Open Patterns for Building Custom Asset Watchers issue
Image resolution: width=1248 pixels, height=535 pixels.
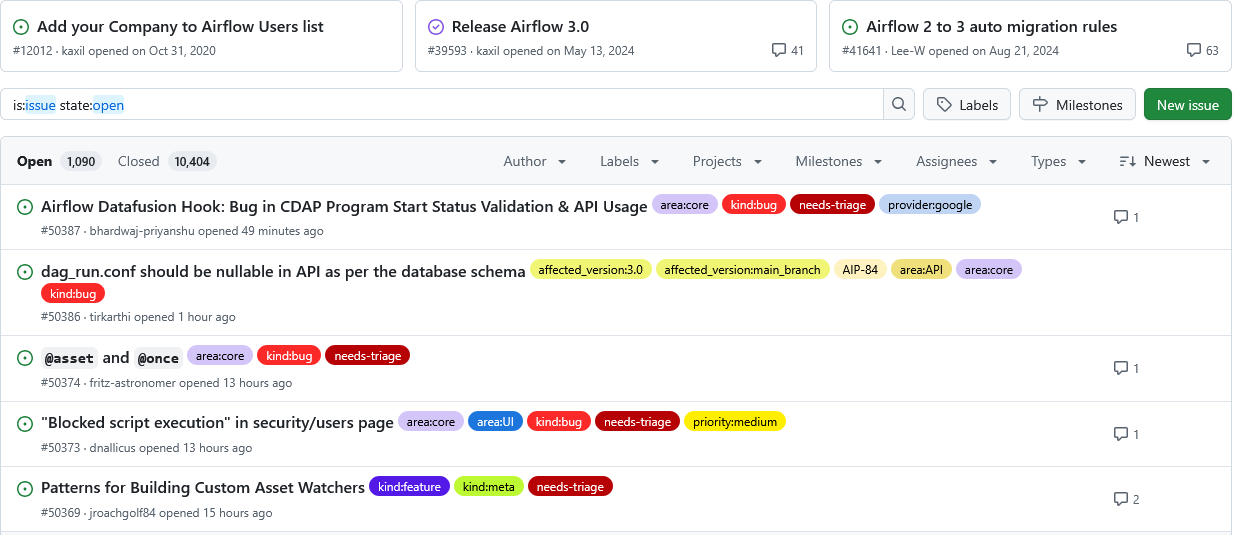(203, 488)
